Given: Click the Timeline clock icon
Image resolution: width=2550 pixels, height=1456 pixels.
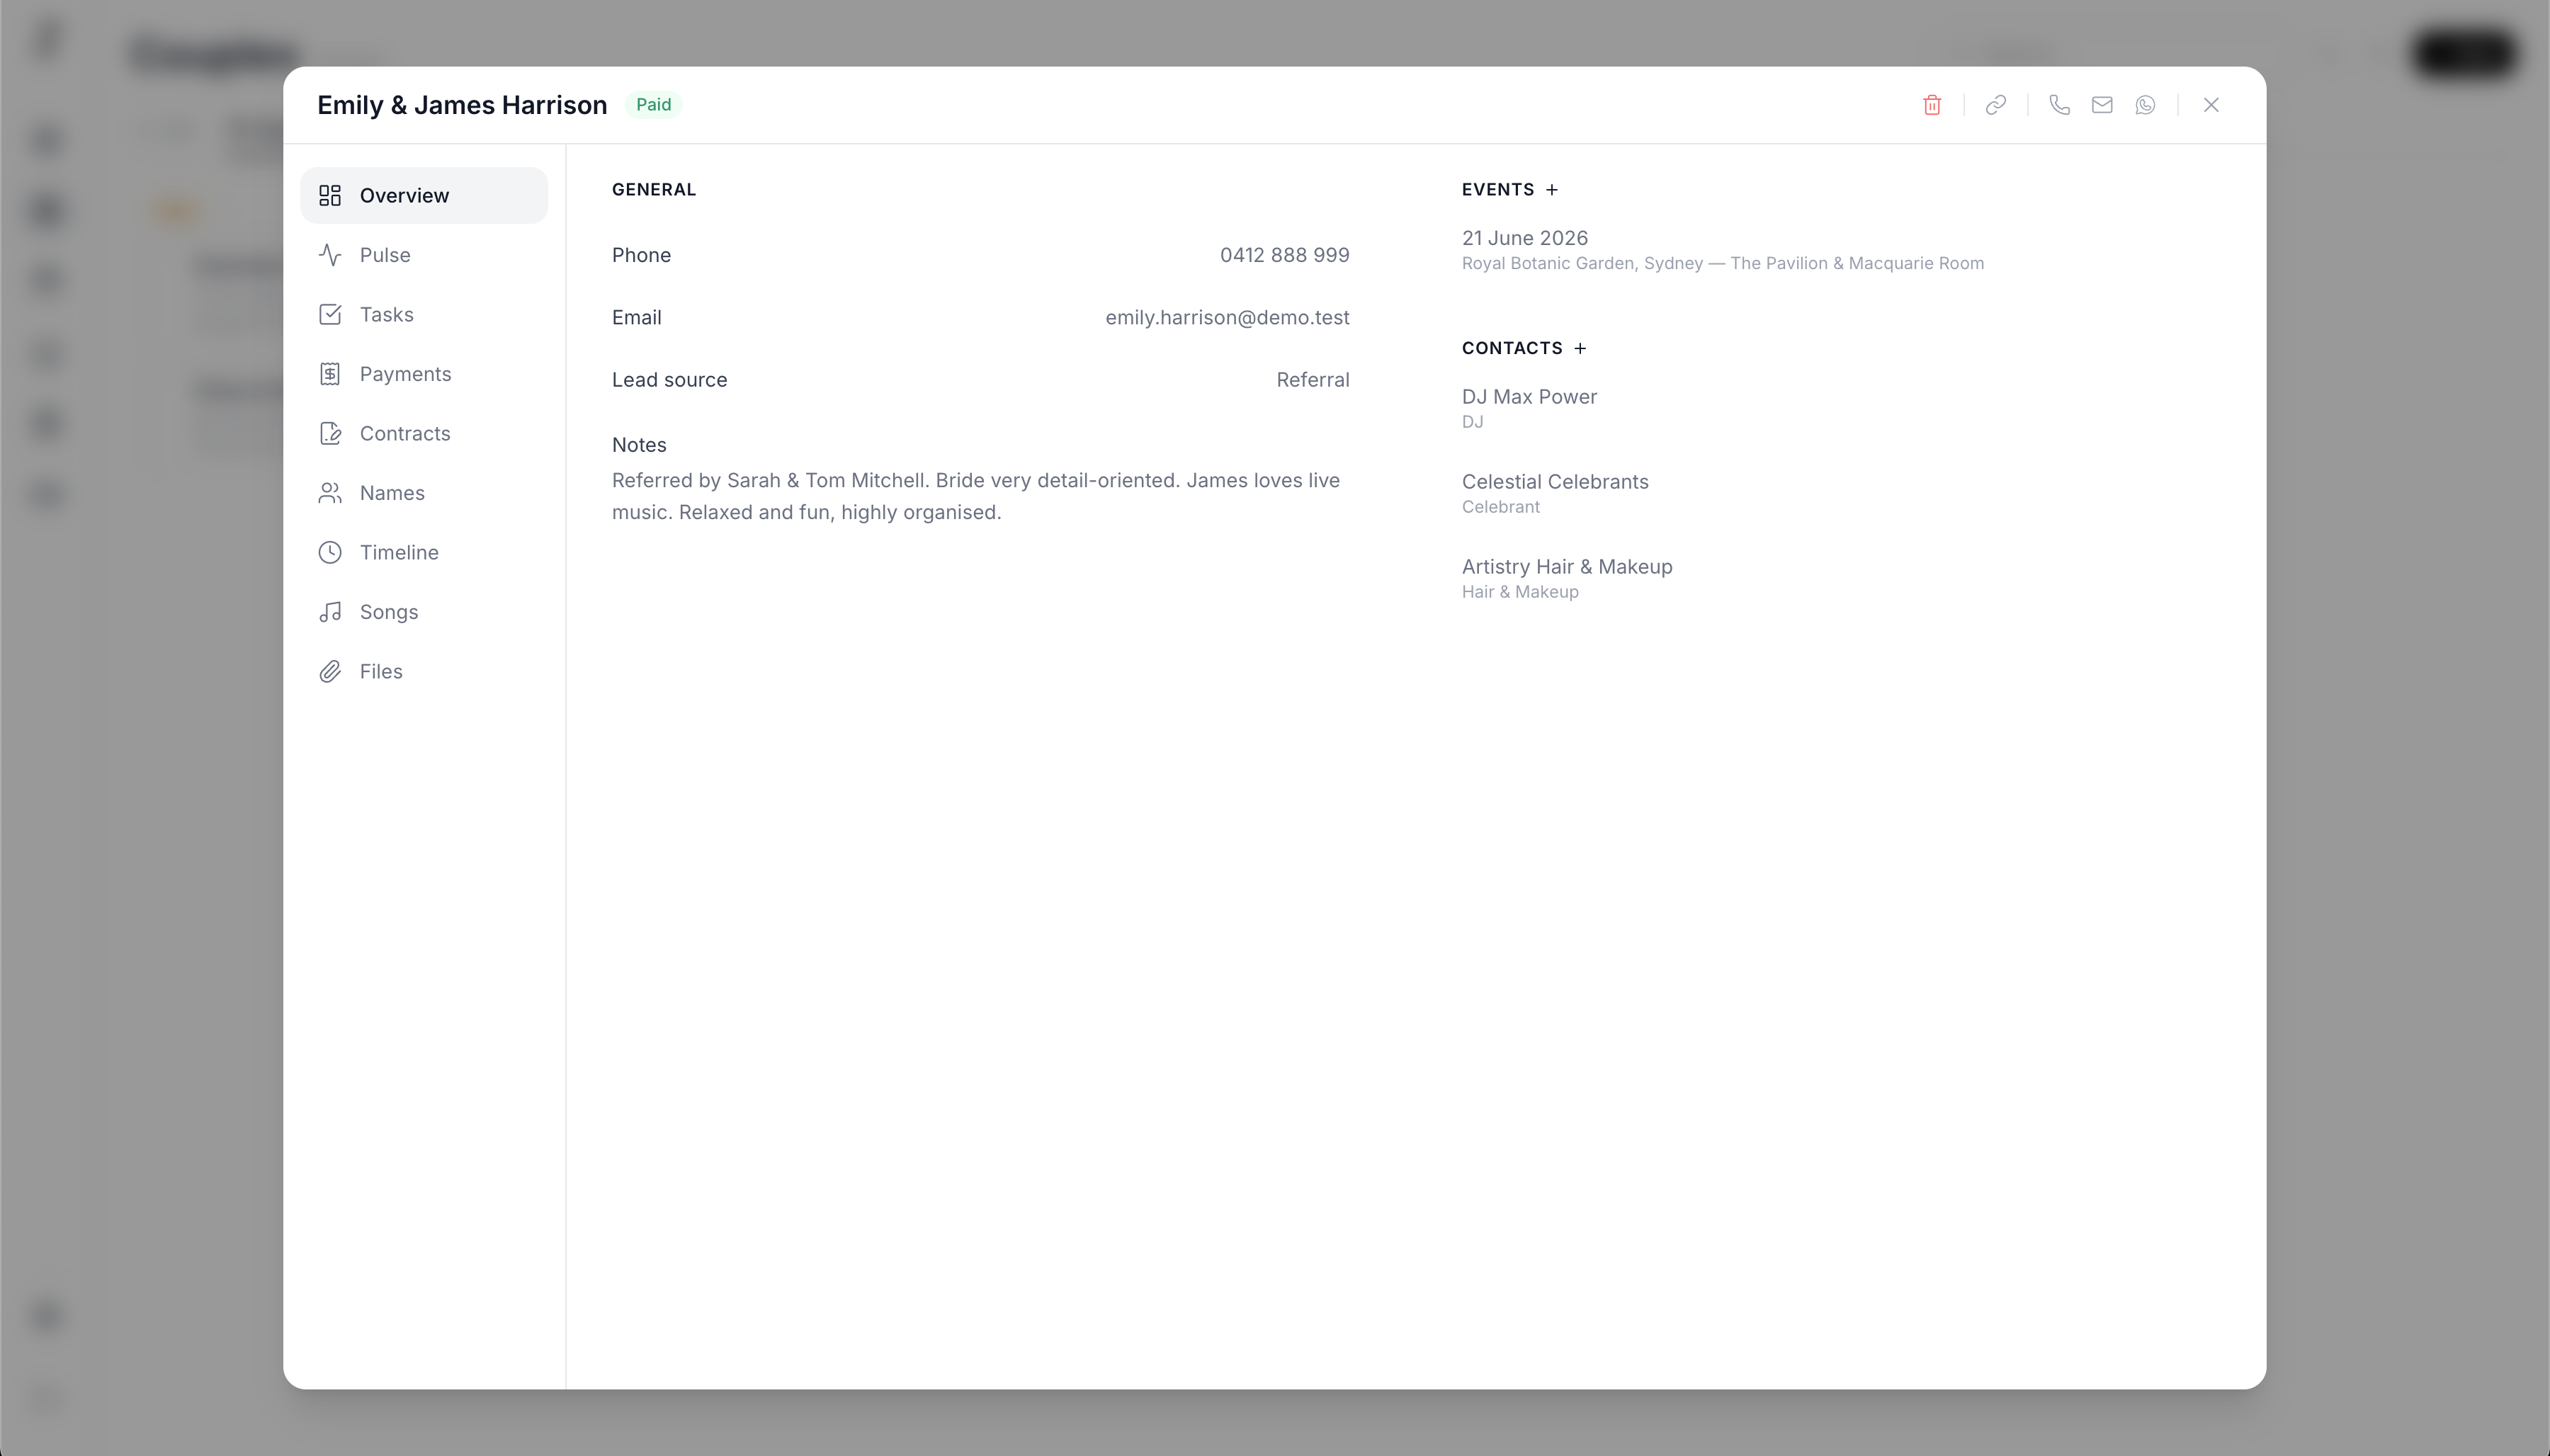Looking at the screenshot, I should (x=330, y=552).
